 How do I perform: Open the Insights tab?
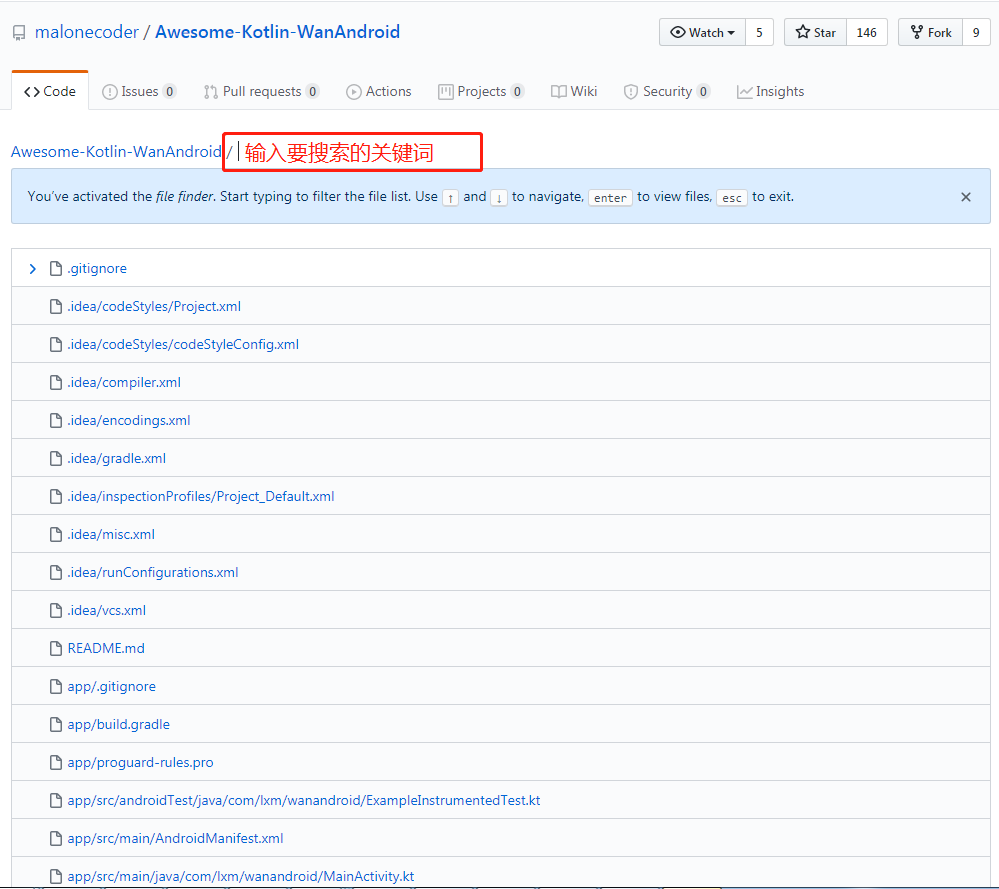[x=770, y=91]
